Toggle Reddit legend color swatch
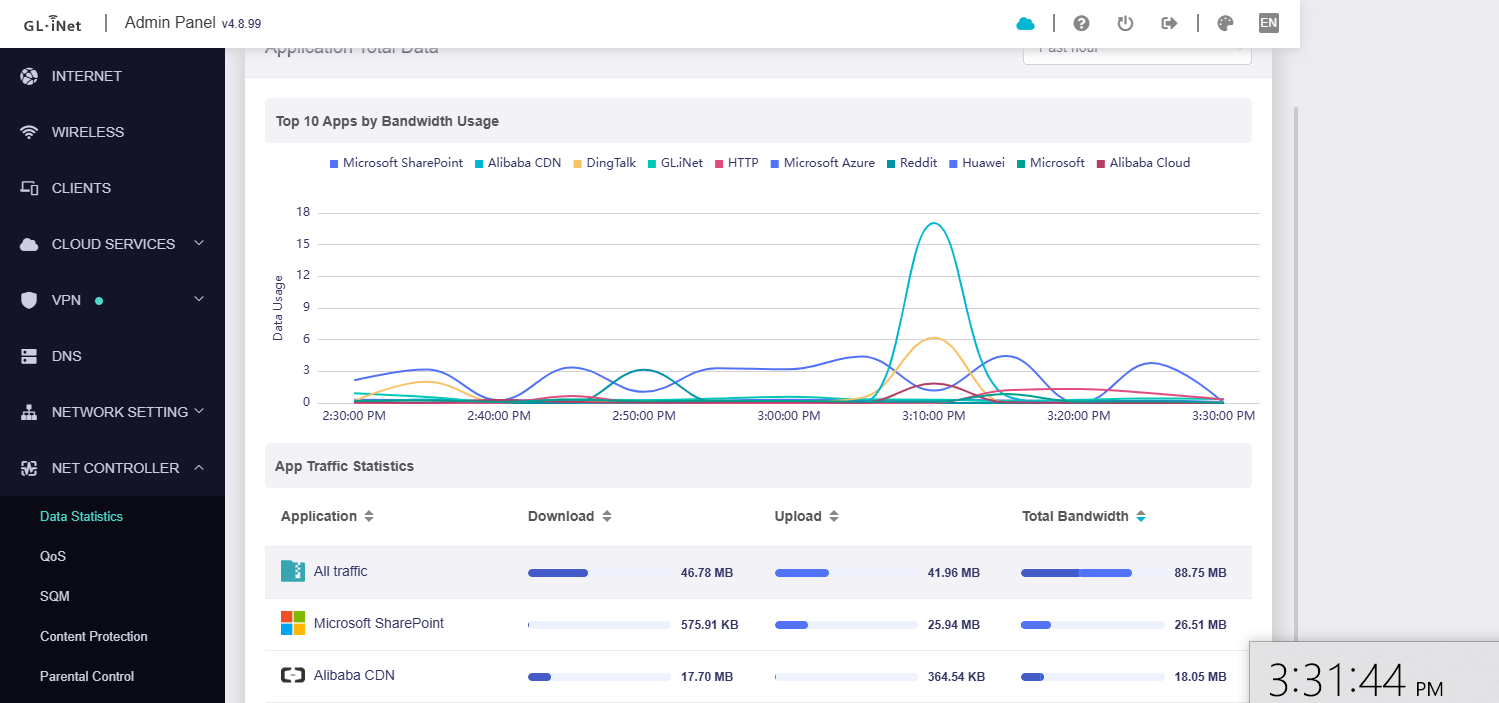Image resolution: width=1499 pixels, height=703 pixels. point(891,163)
